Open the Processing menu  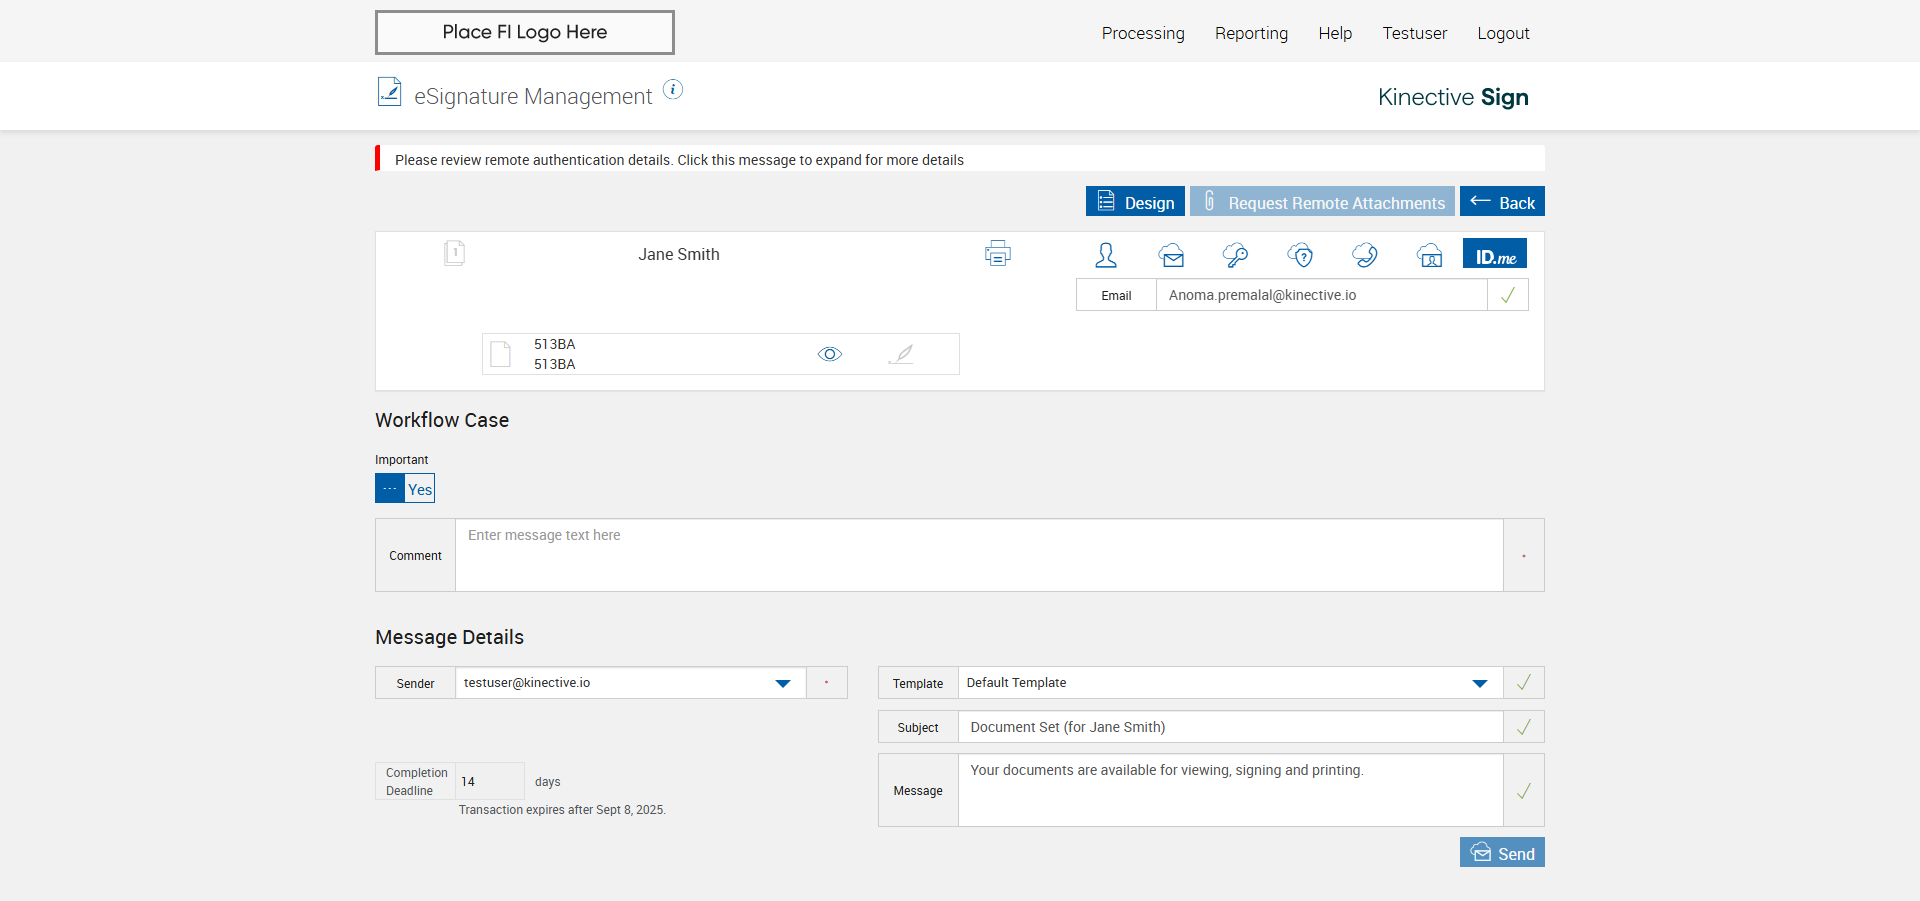[1143, 33]
